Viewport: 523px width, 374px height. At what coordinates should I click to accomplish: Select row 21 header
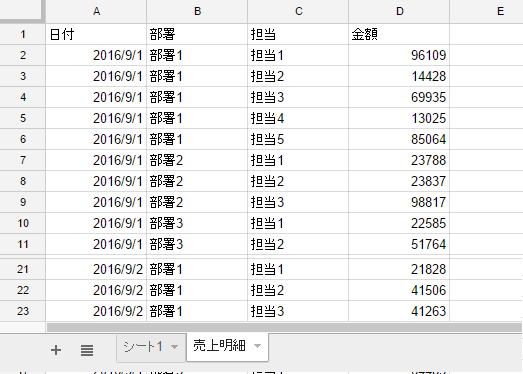click(22, 269)
